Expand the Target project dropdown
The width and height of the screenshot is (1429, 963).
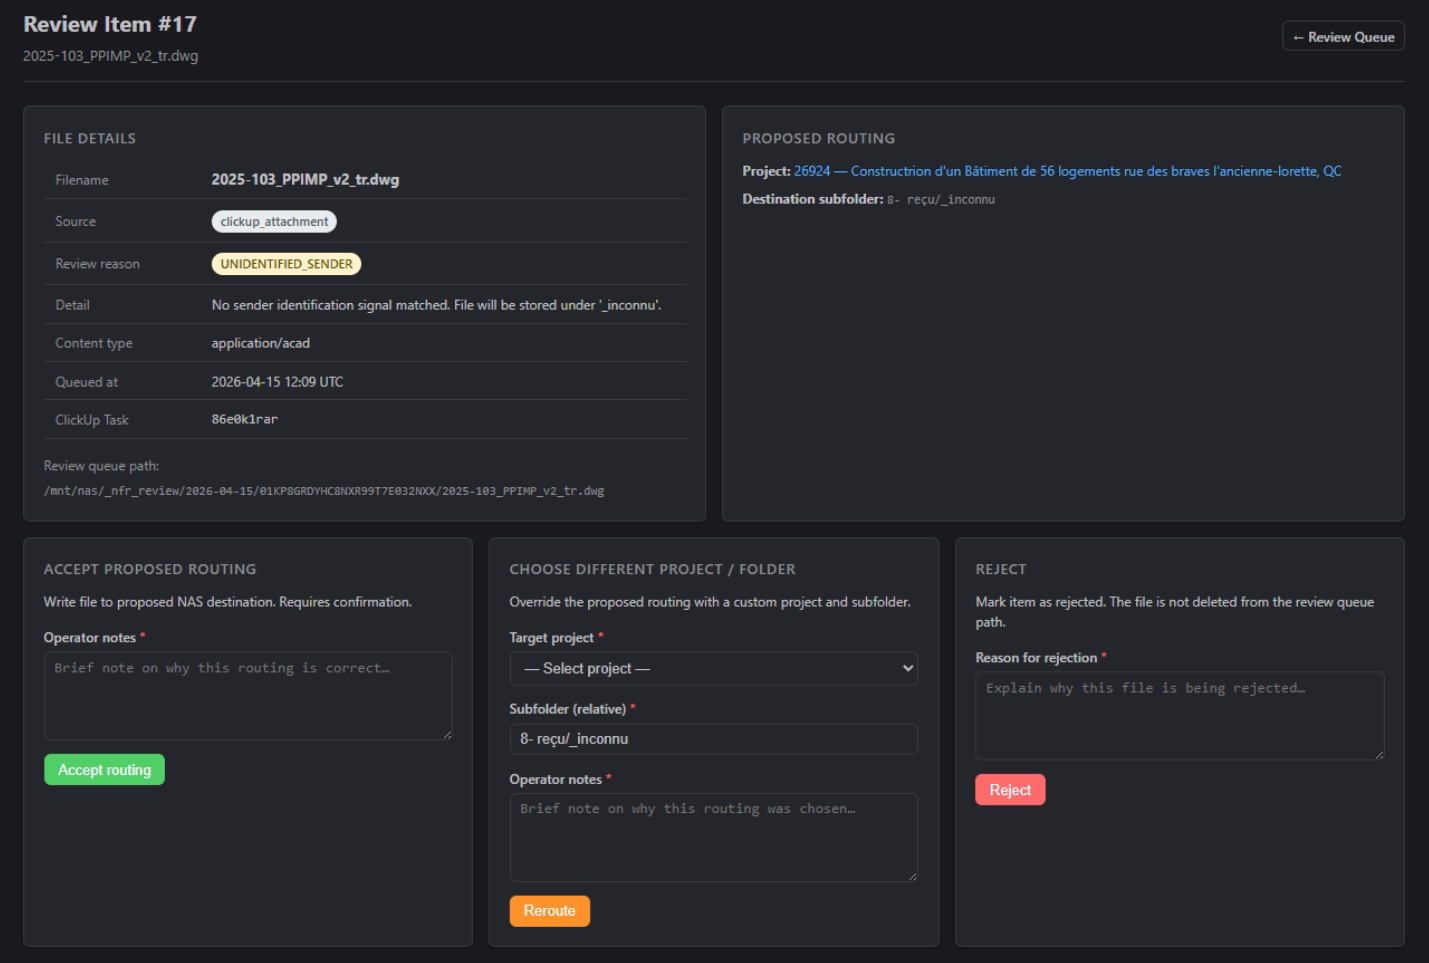click(713, 669)
